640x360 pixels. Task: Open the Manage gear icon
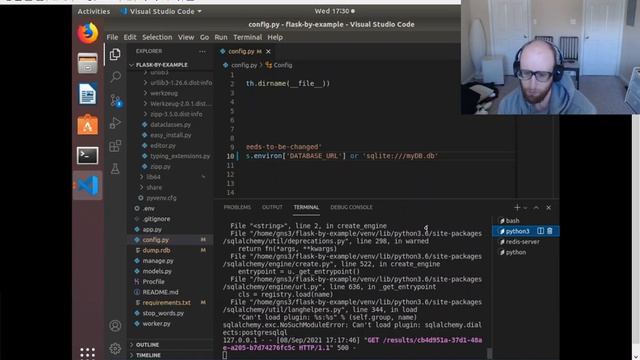point(115,348)
